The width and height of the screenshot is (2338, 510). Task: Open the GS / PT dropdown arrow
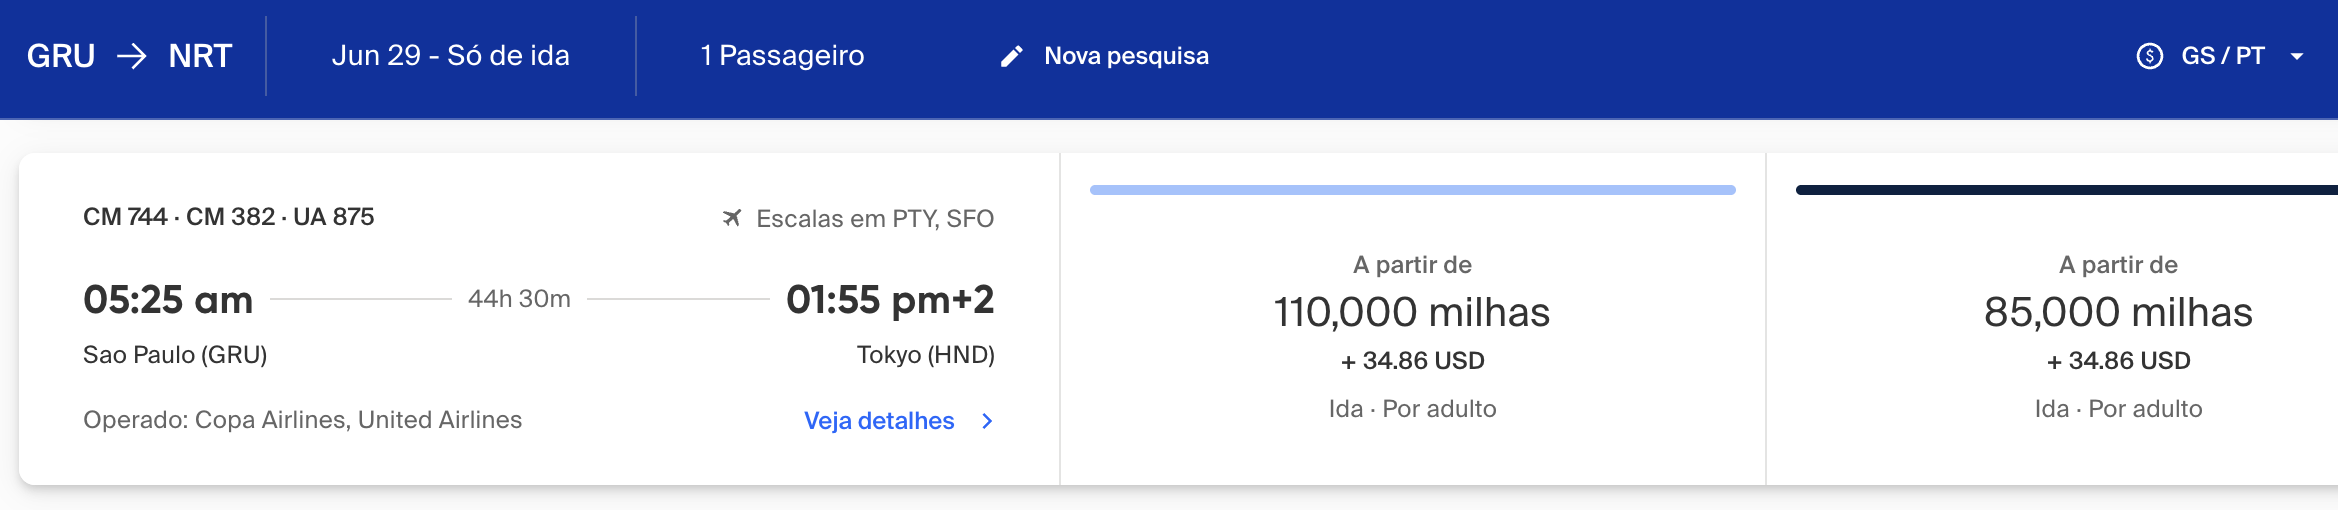tap(2297, 57)
